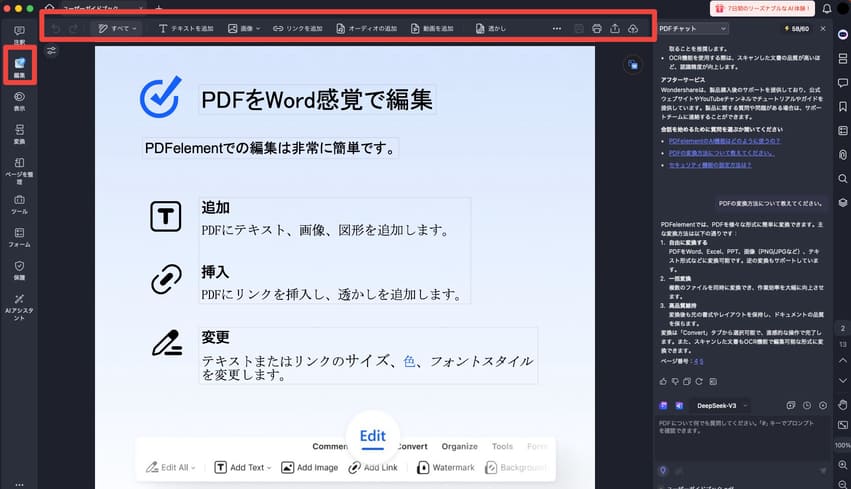
Task: Click the Save icon in toolbar
Action: point(579,28)
